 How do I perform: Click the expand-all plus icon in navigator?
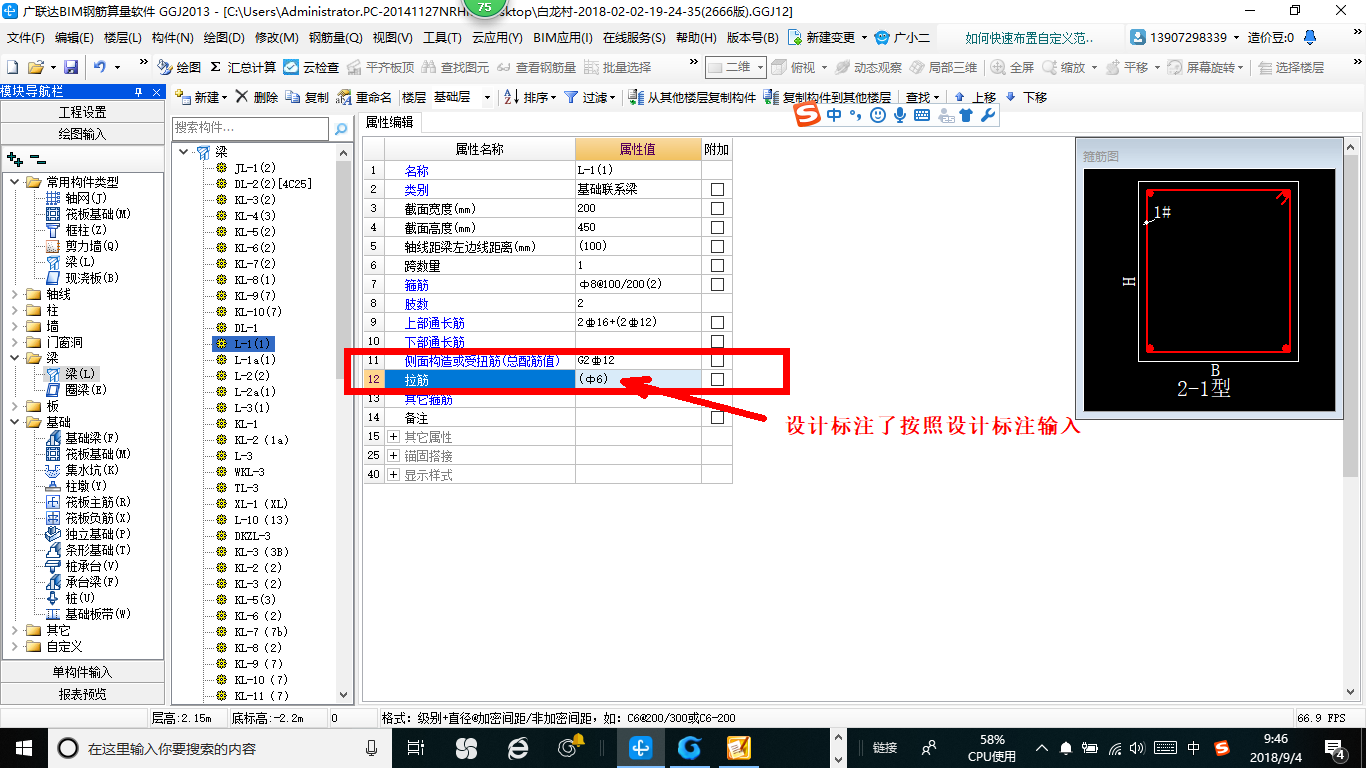click(x=14, y=159)
